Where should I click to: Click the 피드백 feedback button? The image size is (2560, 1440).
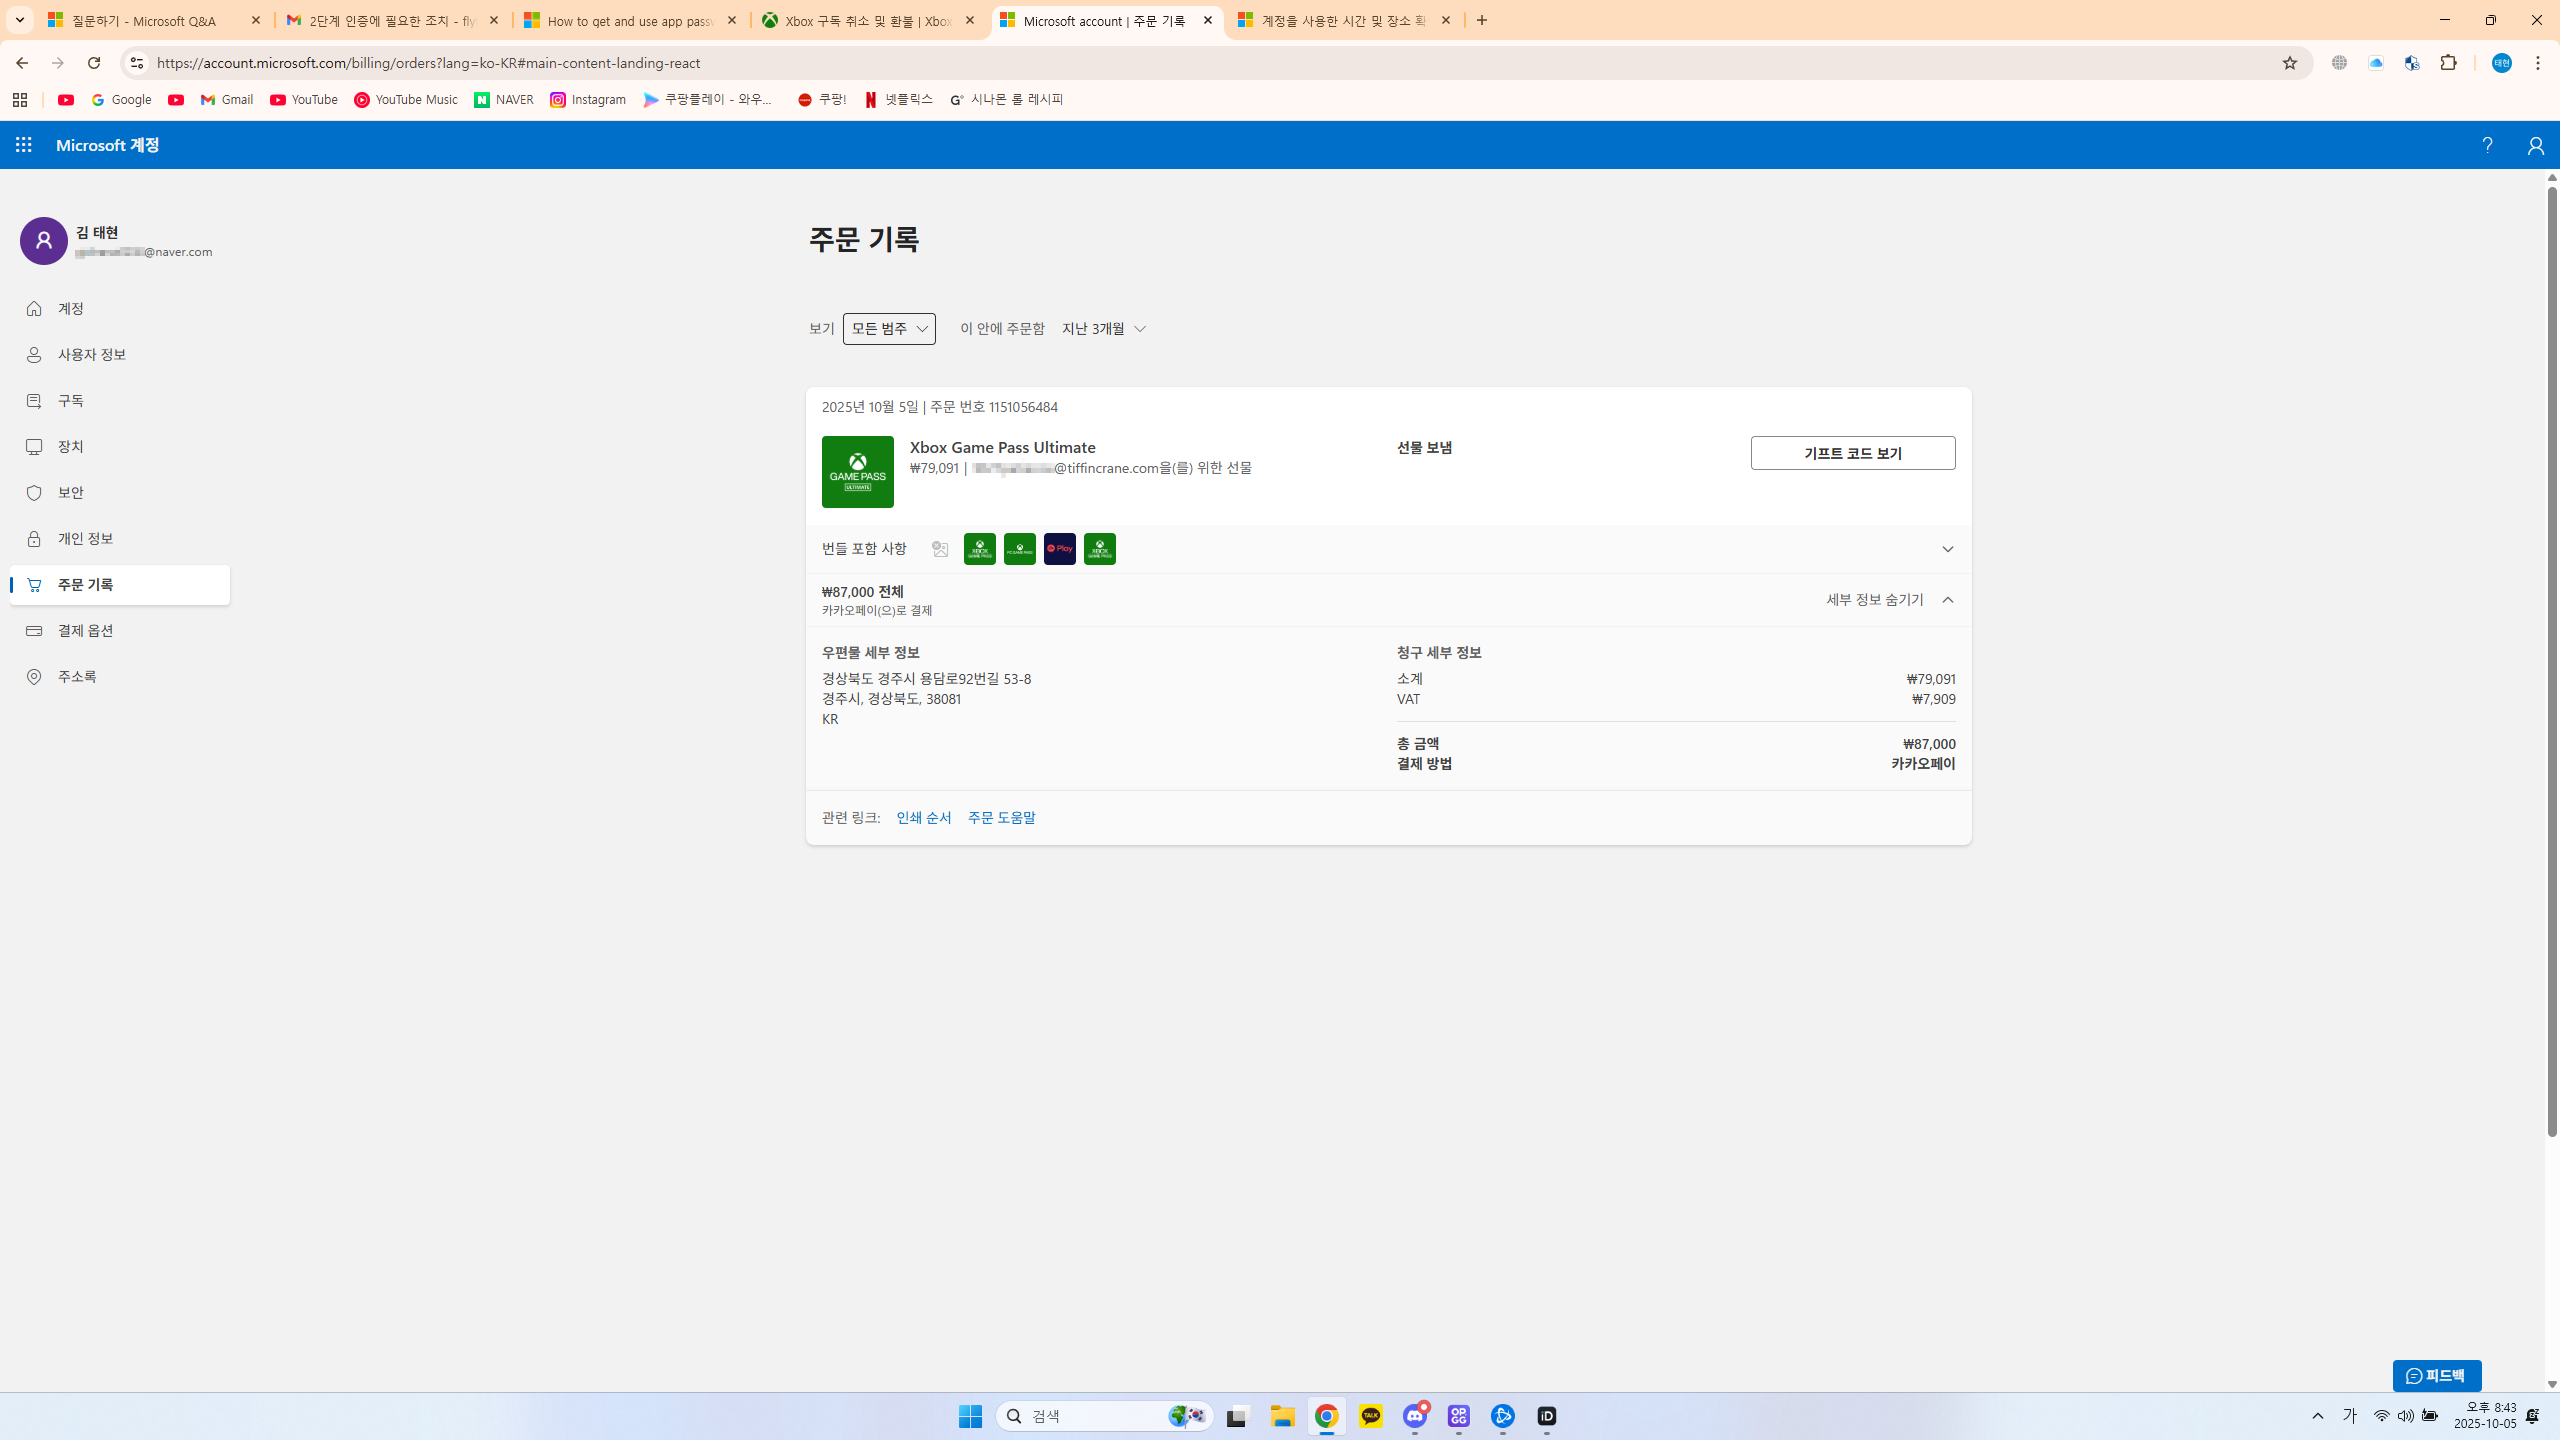(2437, 1376)
